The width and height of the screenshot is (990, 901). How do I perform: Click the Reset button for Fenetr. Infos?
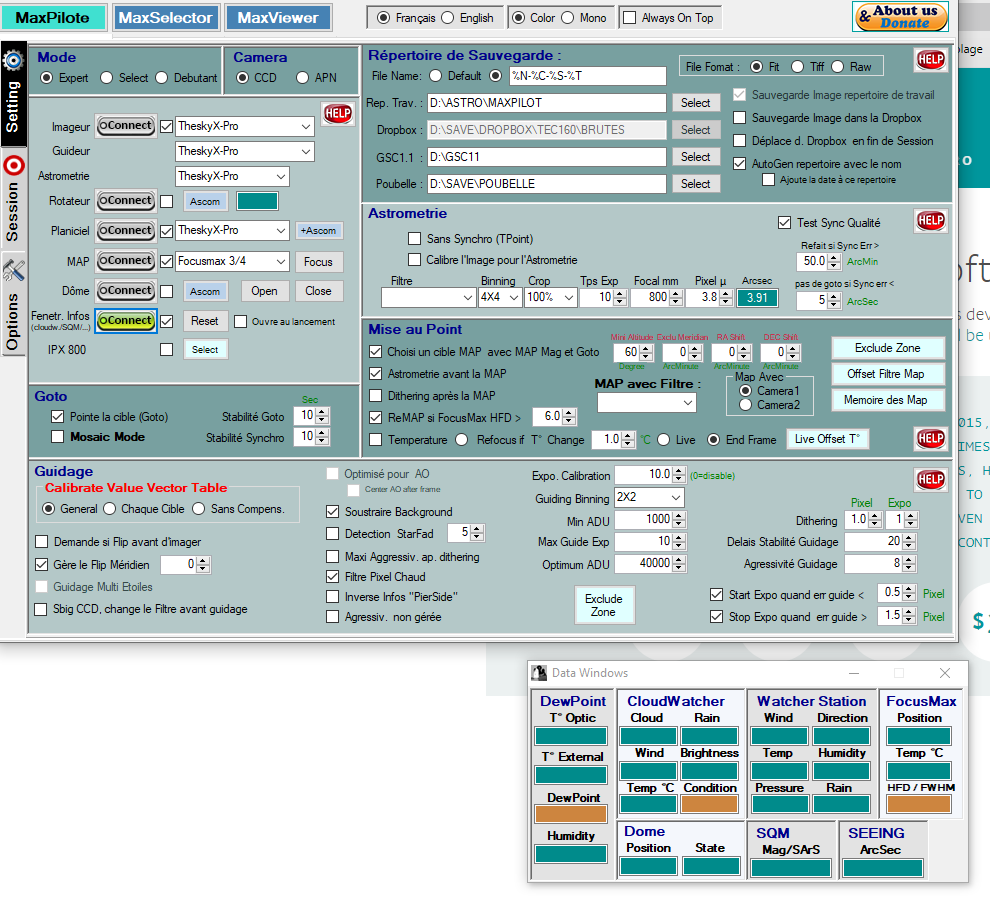pyautogui.click(x=205, y=321)
